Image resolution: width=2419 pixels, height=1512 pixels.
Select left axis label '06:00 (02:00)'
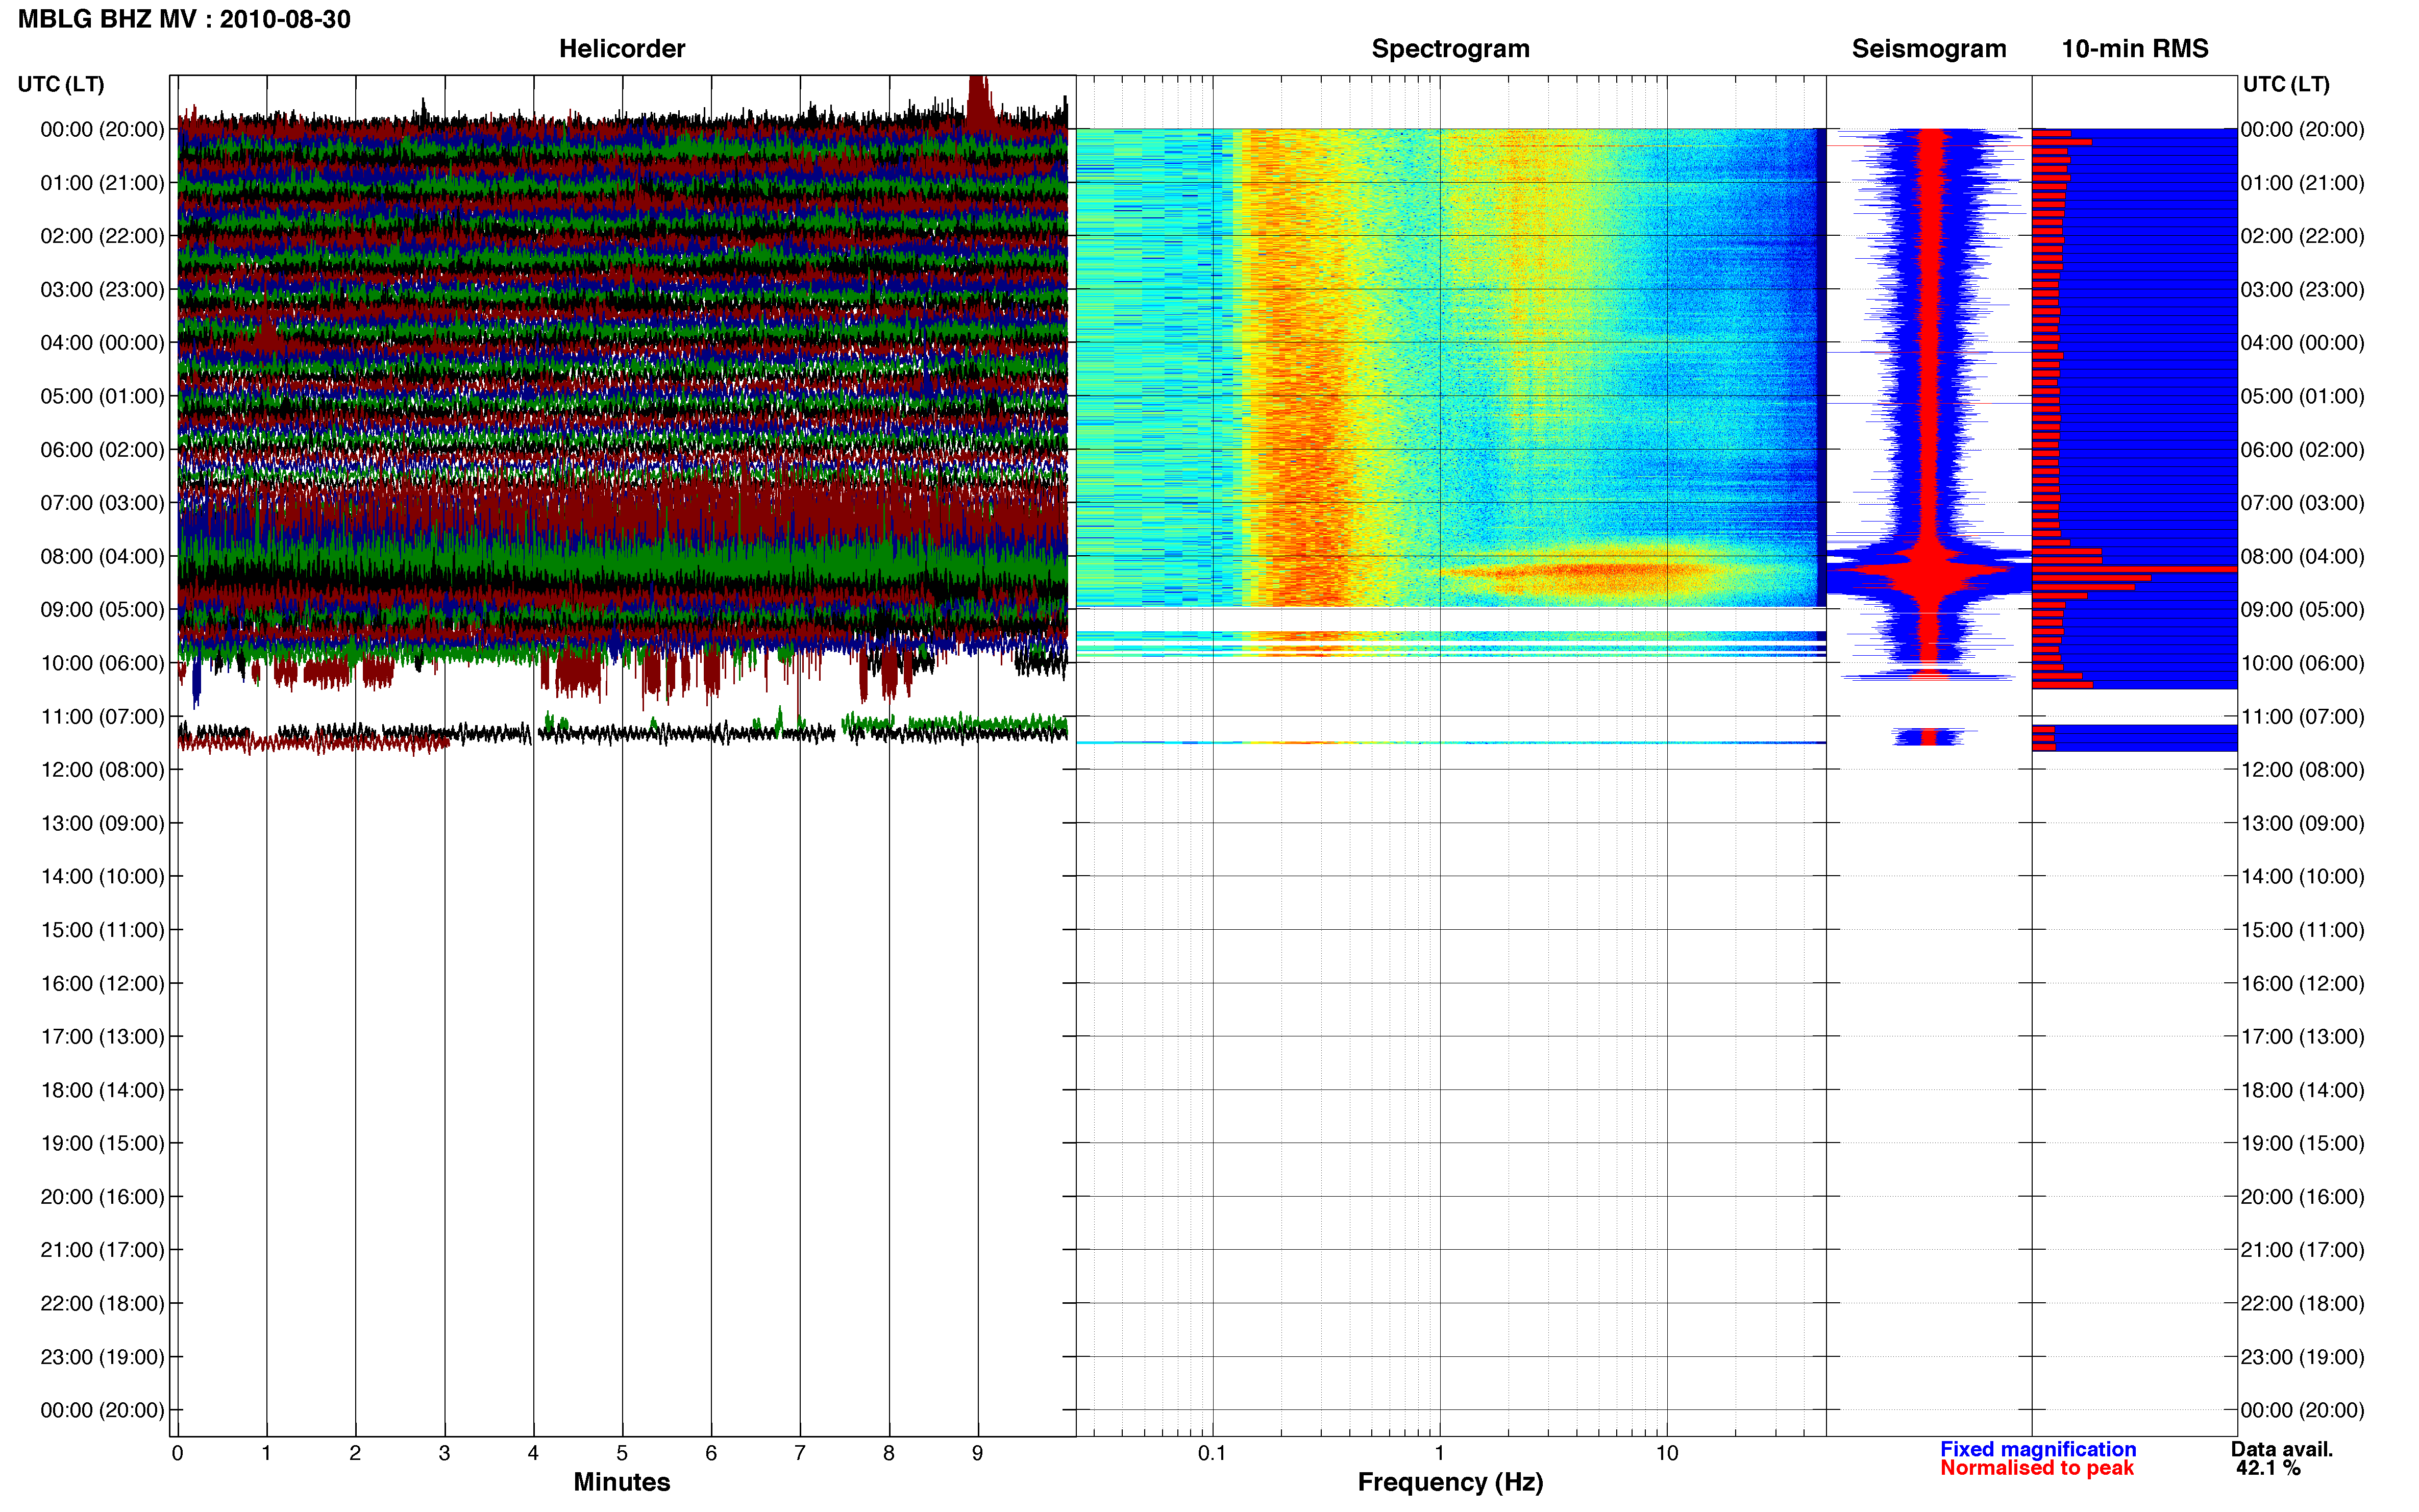(x=102, y=450)
